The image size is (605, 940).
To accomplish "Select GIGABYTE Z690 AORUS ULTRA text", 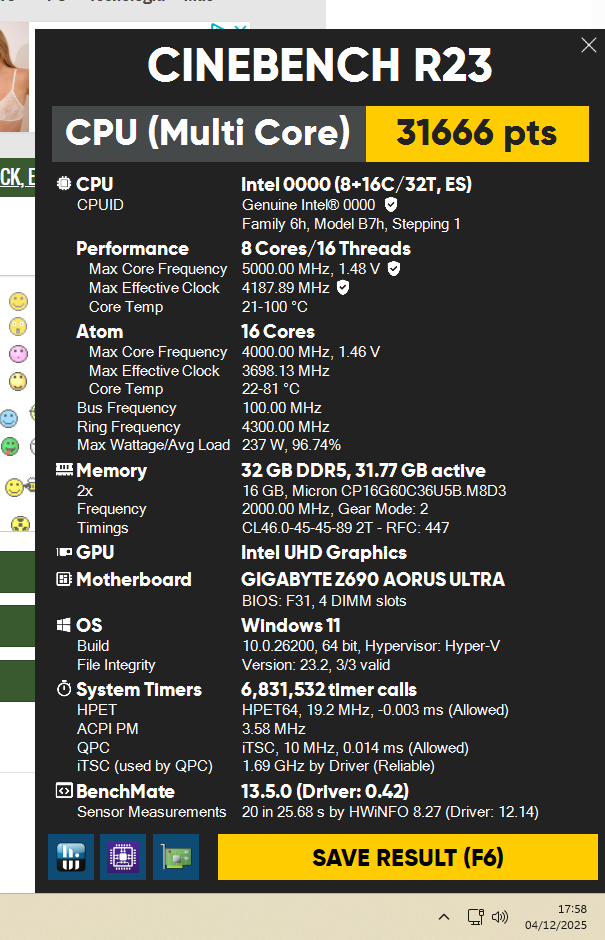I will click(373, 580).
